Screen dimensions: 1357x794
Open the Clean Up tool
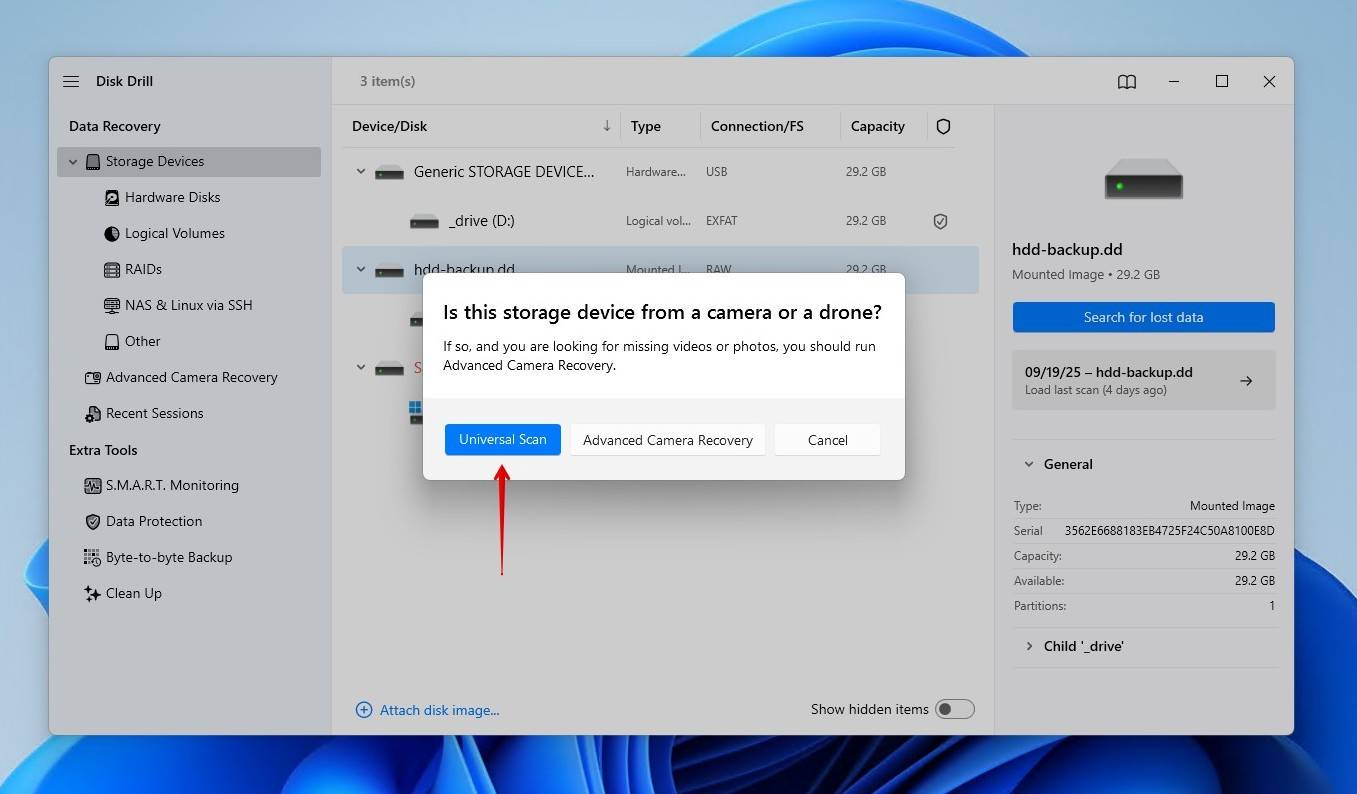133,593
